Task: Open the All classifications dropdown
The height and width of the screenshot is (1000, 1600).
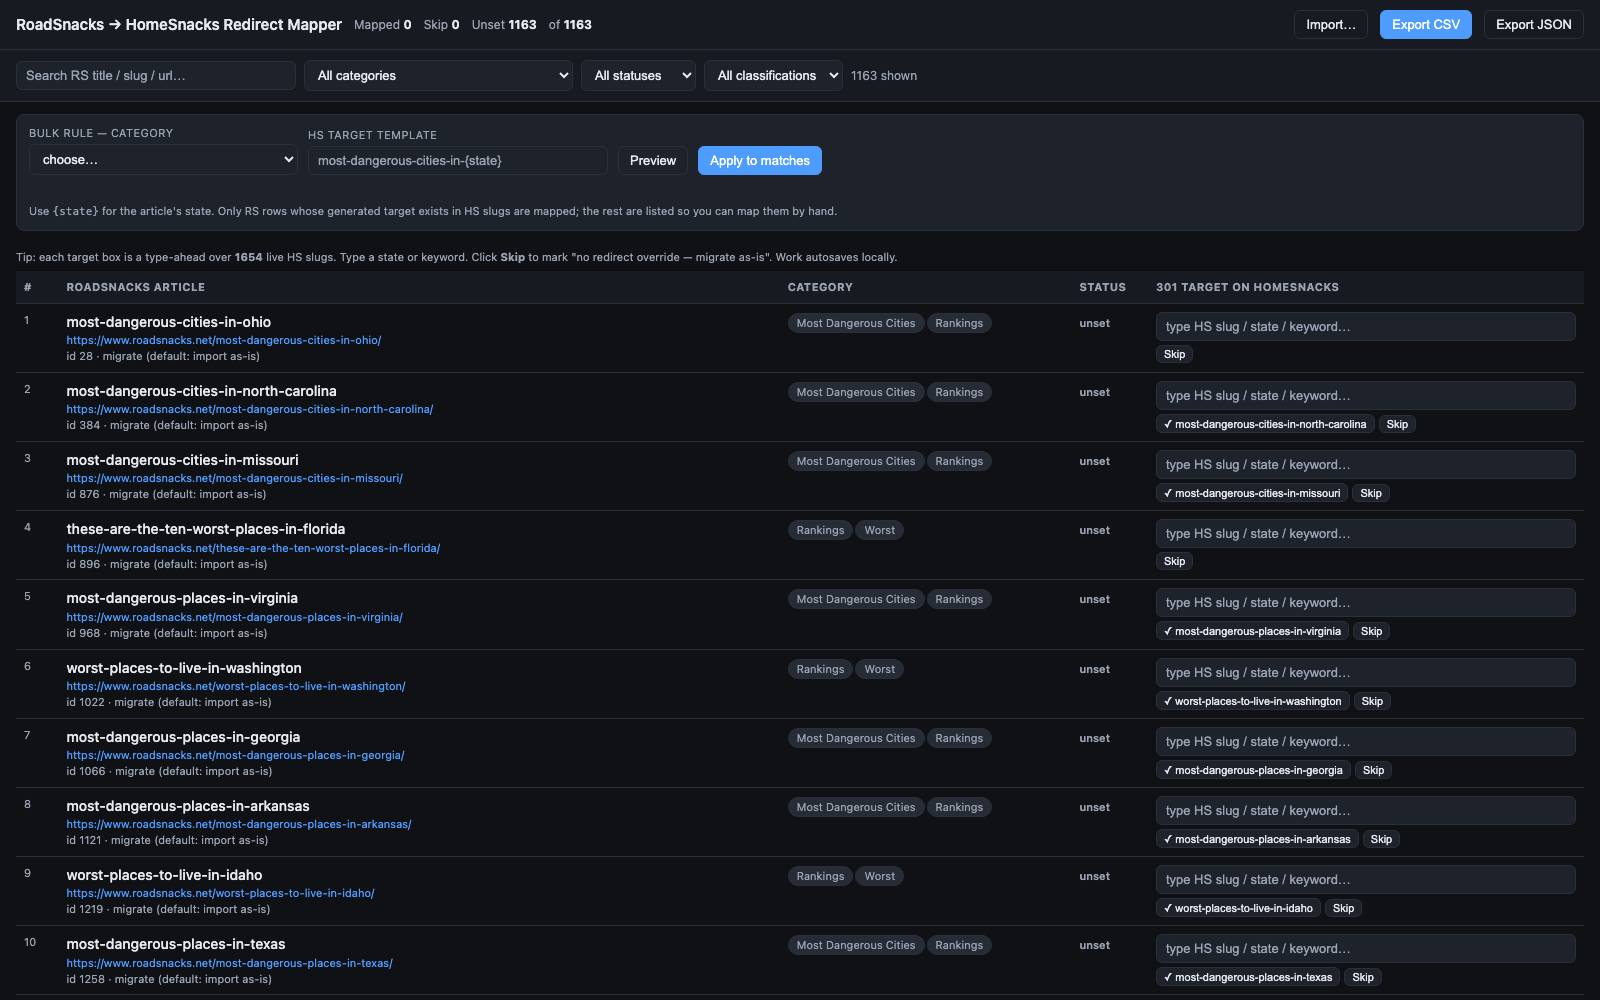Action: click(773, 76)
